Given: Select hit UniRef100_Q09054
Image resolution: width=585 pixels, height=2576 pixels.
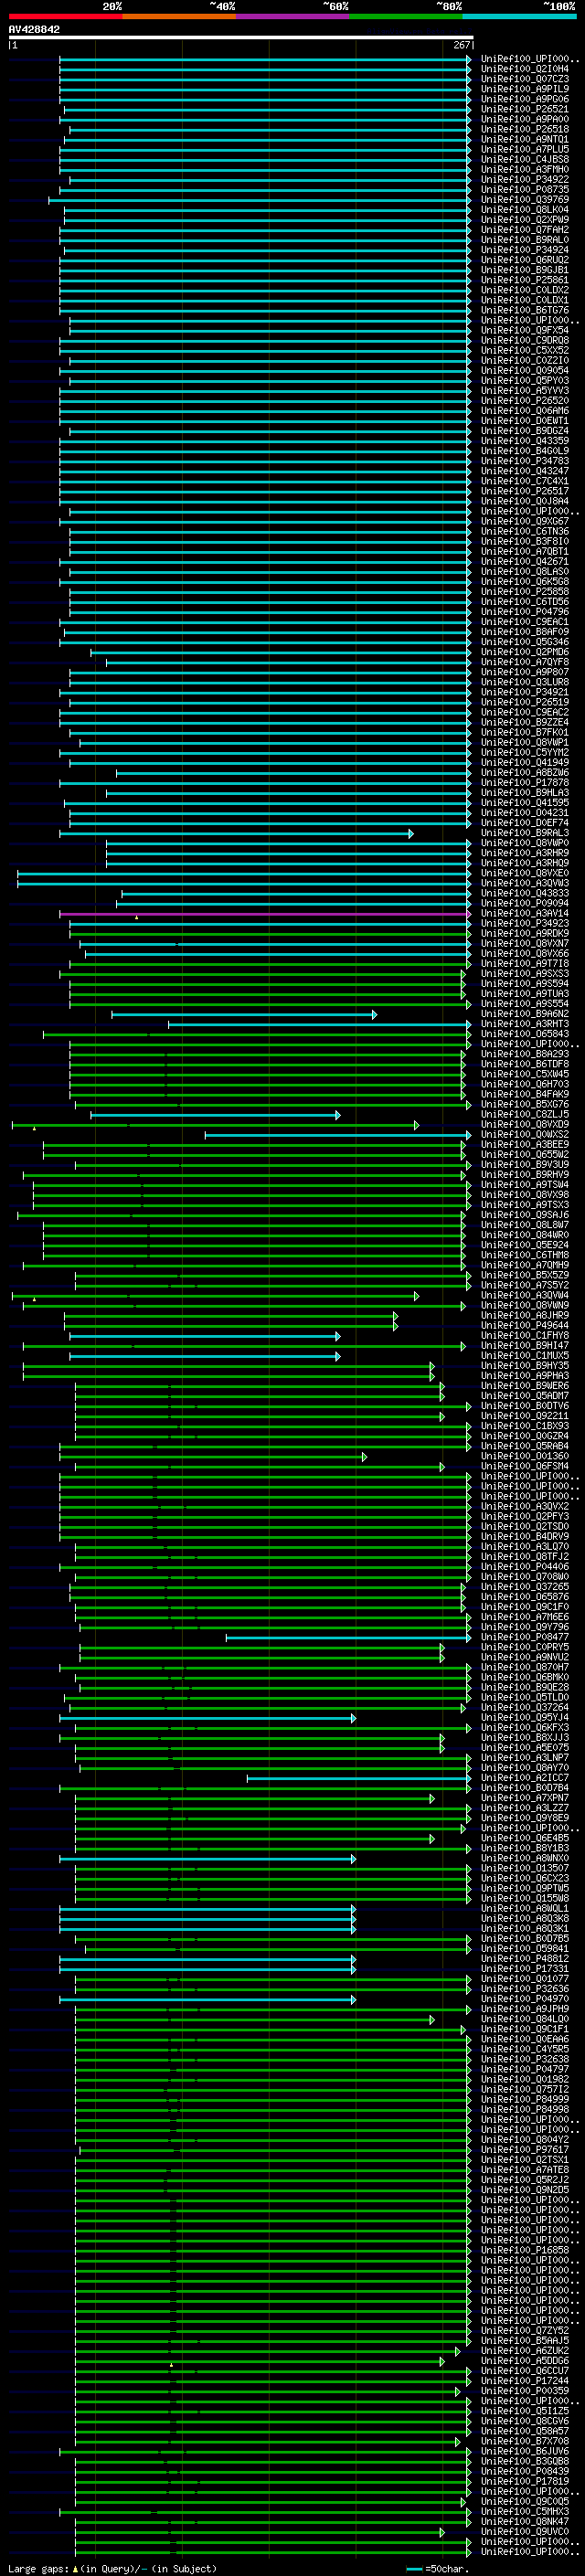Looking at the screenshot, I should pyautogui.click(x=525, y=370).
